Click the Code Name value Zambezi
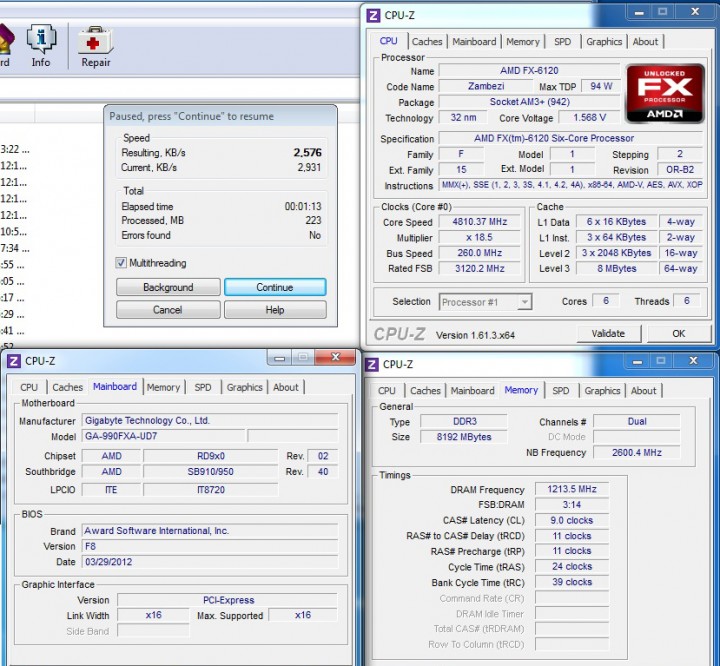Image resolution: width=720 pixels, height=666 pixels. (486, 86)
